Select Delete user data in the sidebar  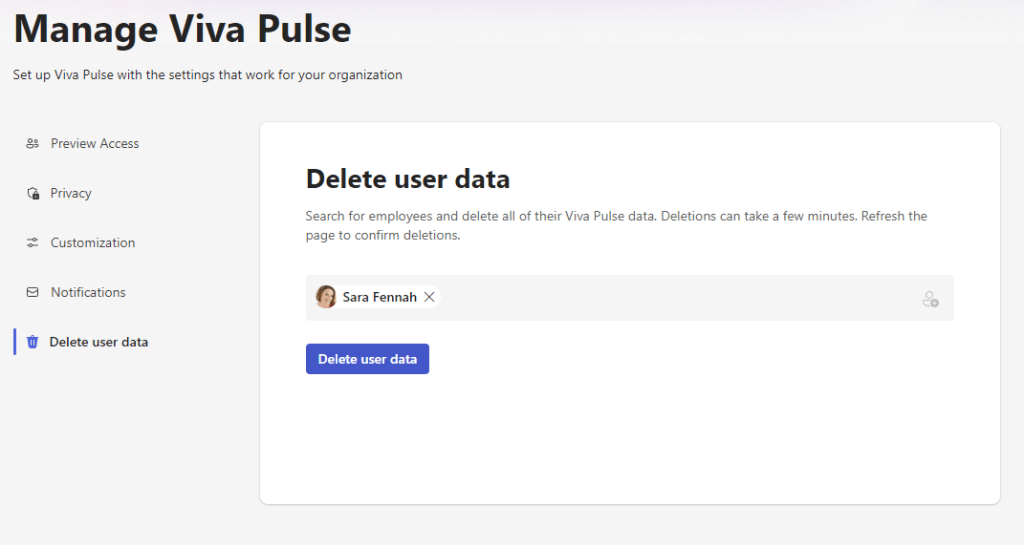click(x=99, y=342)
